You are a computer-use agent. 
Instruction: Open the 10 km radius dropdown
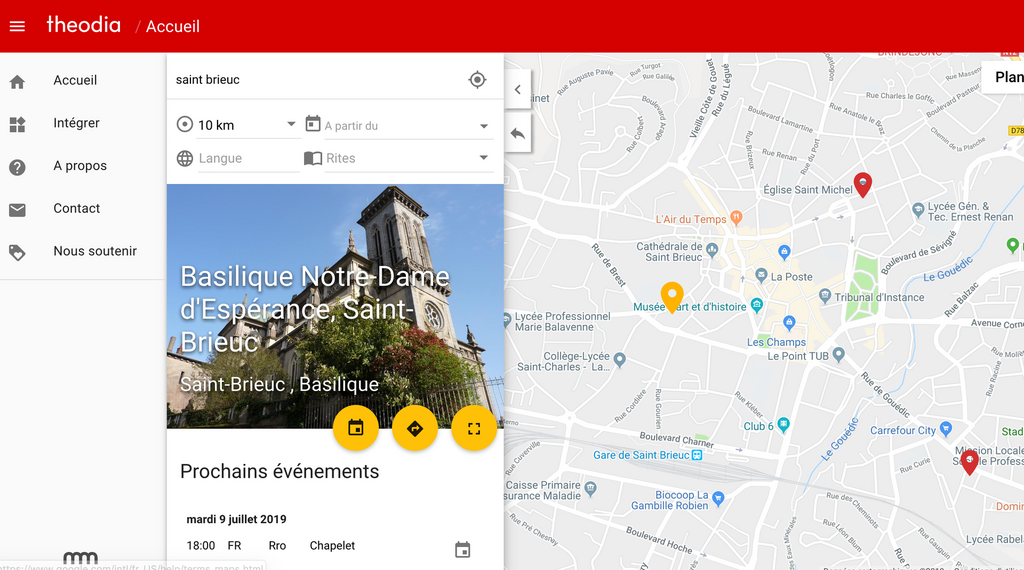click(x=238, y=125)
